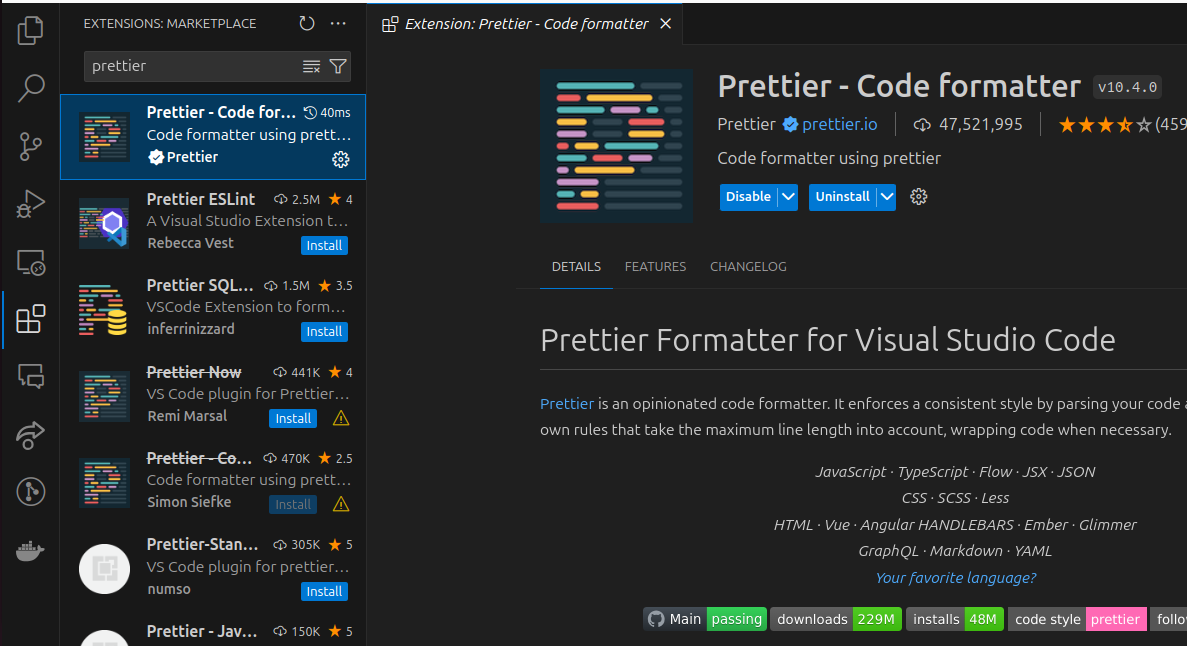1187x646 pixels.
Task: Click the Uninstall button
Action: click(x=843, y=197)
